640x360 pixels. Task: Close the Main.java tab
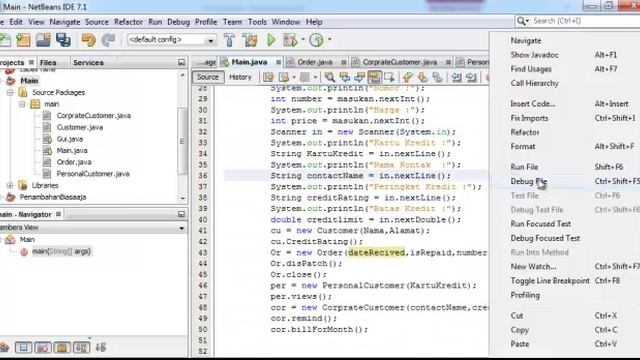click(278, 62)
